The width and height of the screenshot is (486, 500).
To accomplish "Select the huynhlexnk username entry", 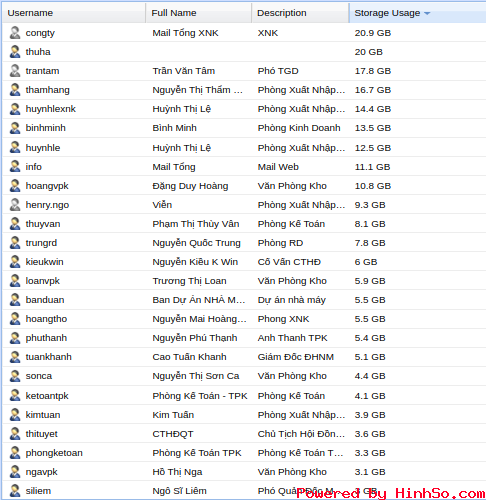I will click(x=51, y=109).
